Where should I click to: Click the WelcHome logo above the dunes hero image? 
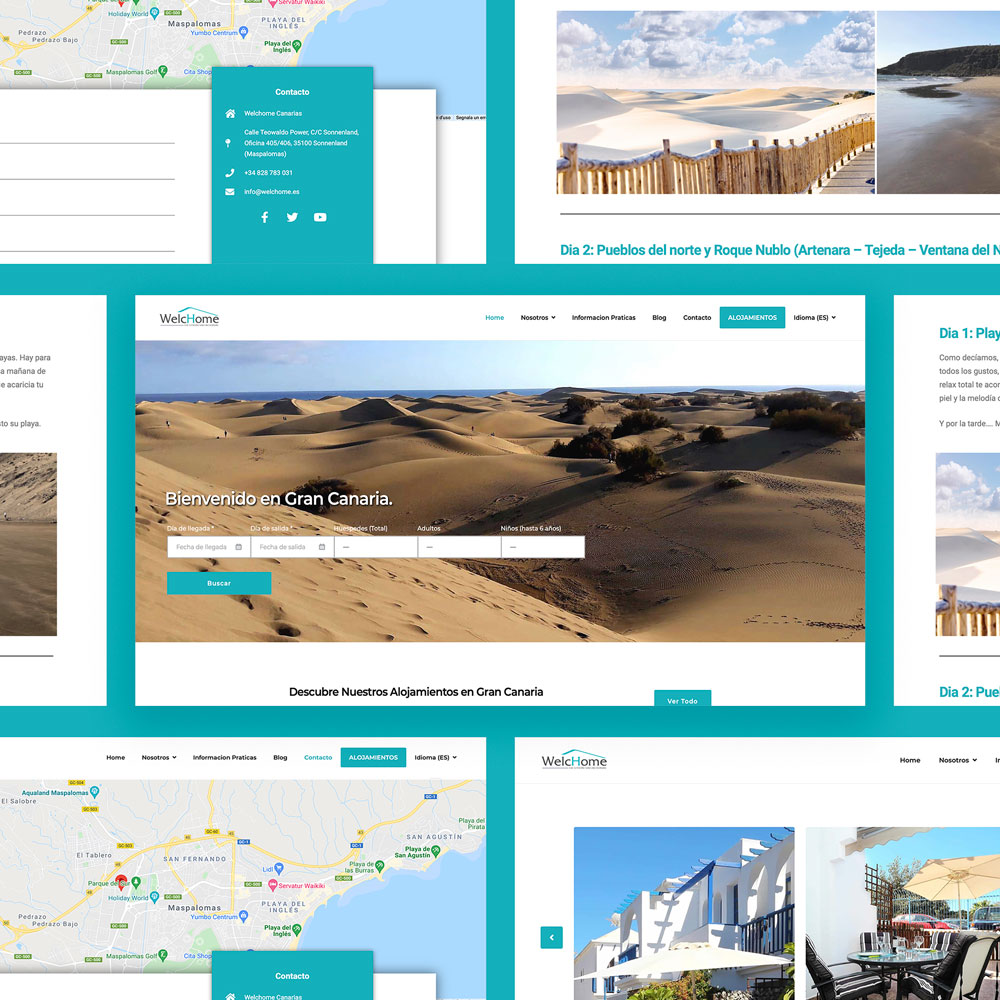click(189, 317)
